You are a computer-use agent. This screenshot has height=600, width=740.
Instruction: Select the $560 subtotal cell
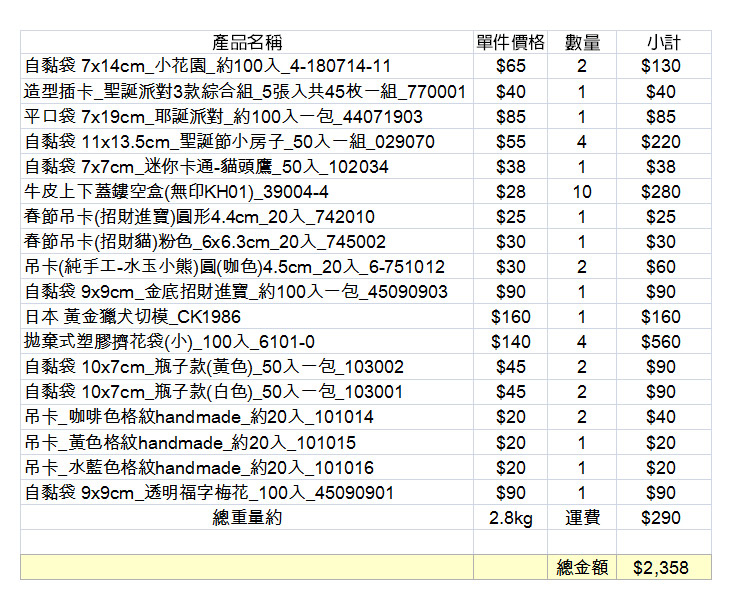pyautogui.click(x=661, y=342)
